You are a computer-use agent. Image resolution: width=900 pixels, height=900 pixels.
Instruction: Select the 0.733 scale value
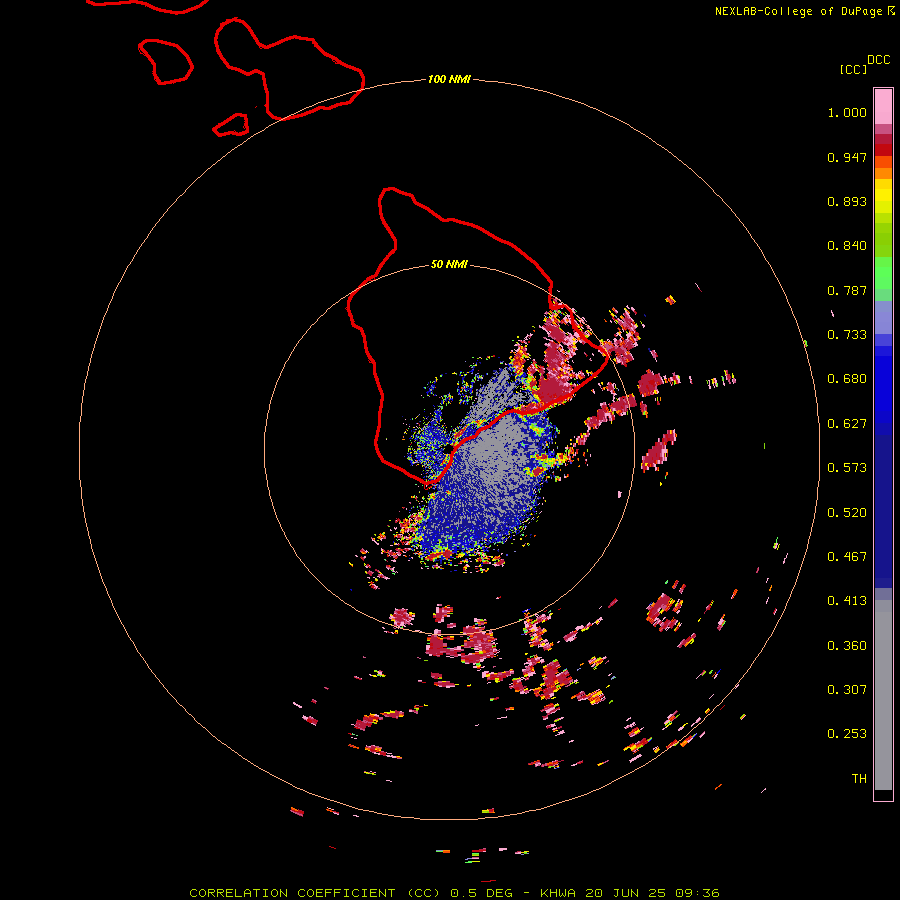point(847,335)
